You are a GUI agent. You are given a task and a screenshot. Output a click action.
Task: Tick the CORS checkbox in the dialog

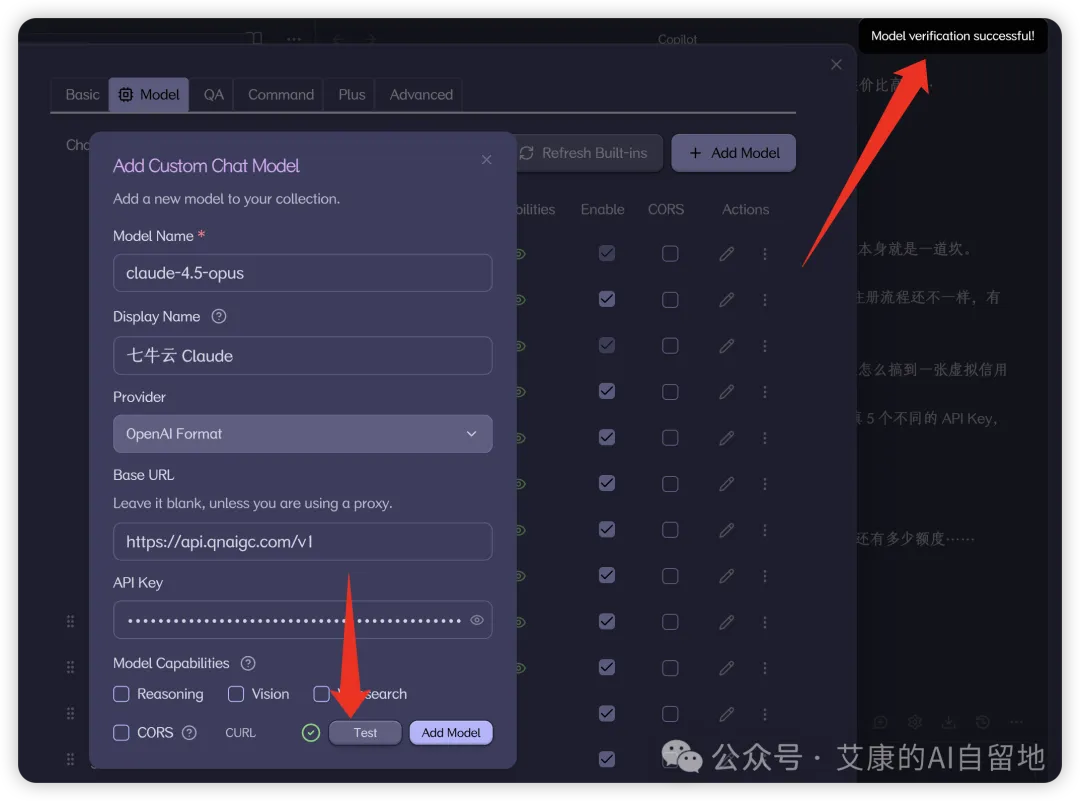[121, 733]
